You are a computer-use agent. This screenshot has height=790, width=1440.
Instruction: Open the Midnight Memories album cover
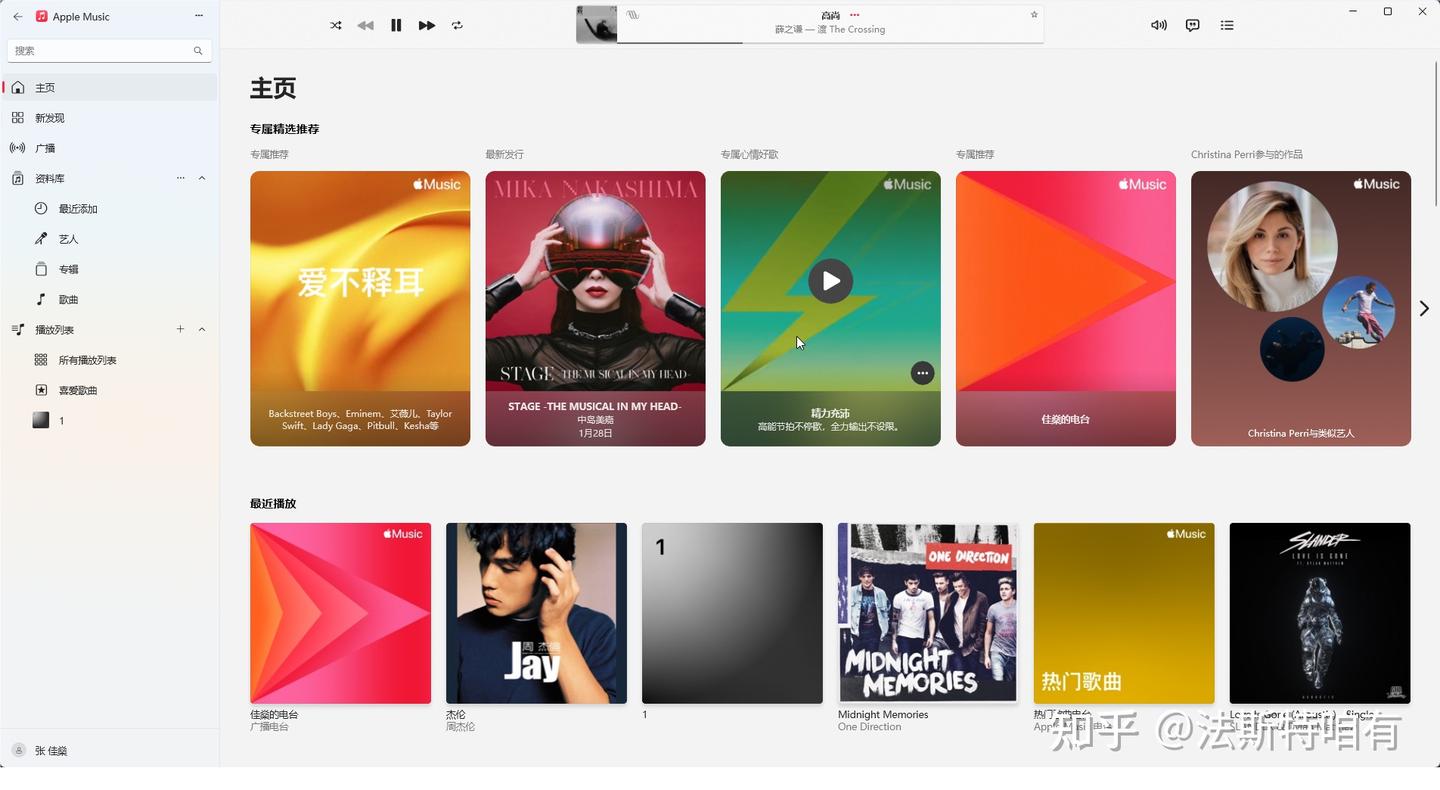click(x=928, y=613)
